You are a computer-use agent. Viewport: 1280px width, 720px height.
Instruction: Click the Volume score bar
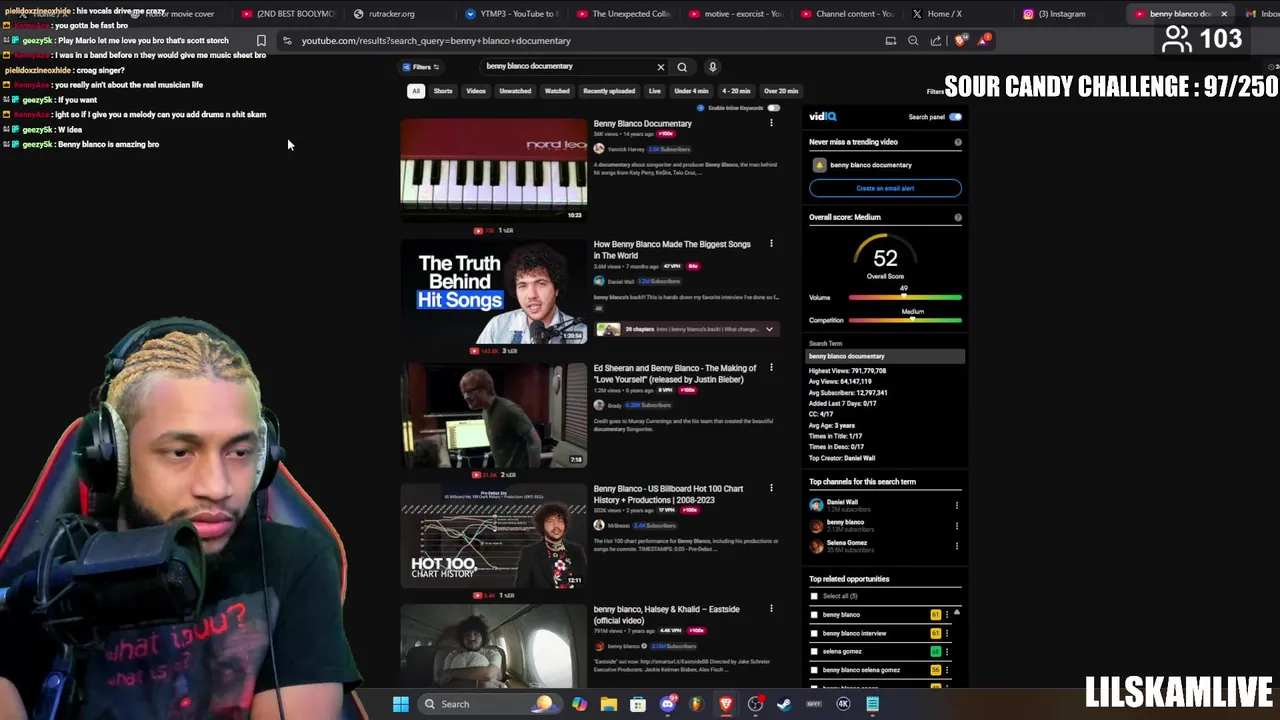click(905, 298)
